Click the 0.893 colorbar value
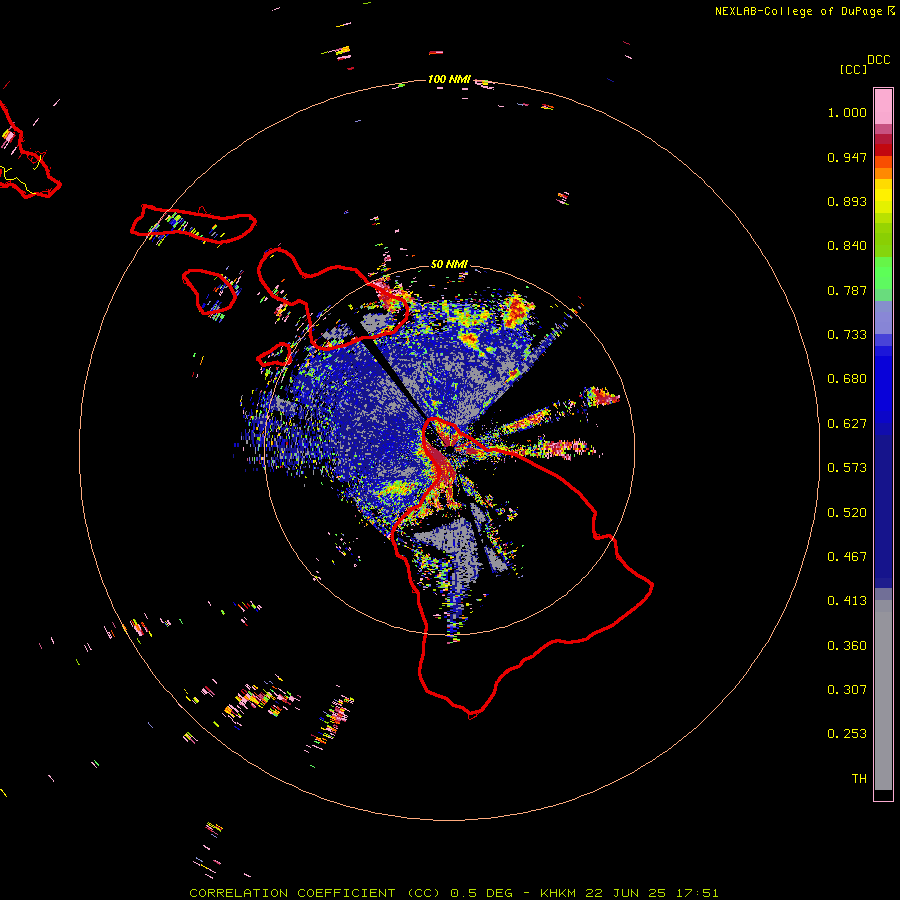This screenshot has height=900, width=900. [847, 201]
